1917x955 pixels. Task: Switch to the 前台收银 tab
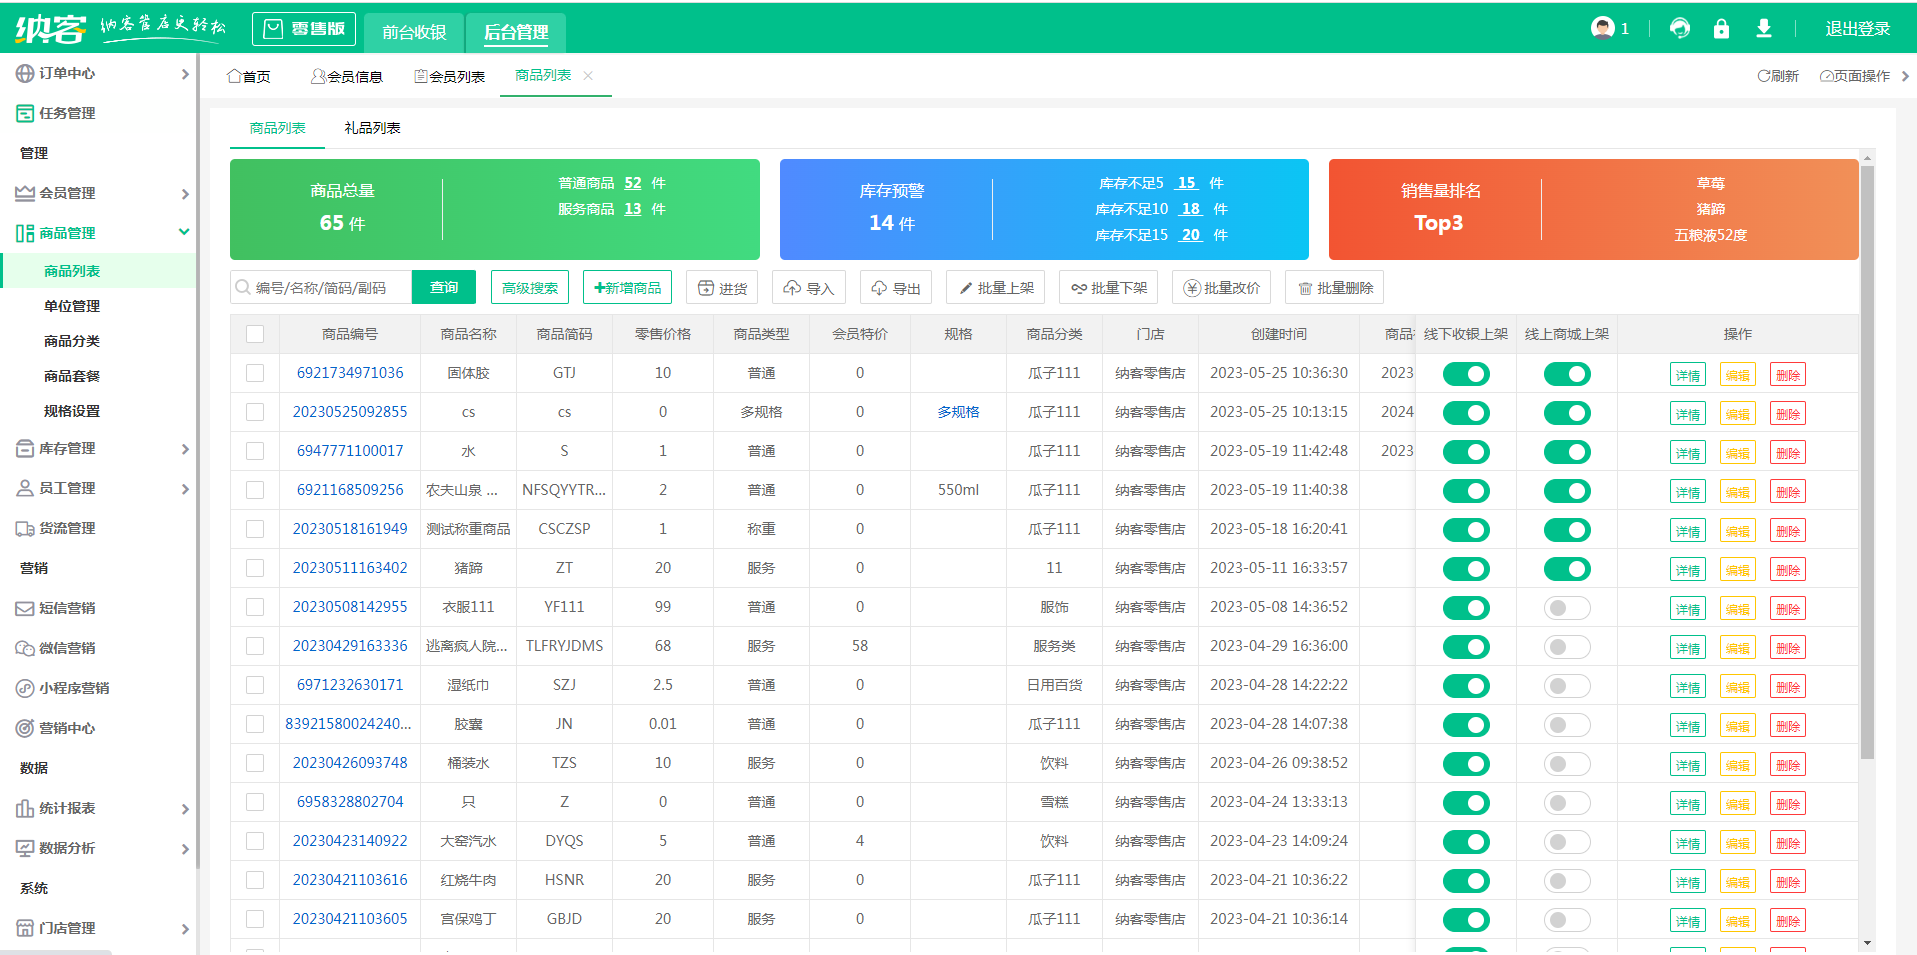click(414, 32)
